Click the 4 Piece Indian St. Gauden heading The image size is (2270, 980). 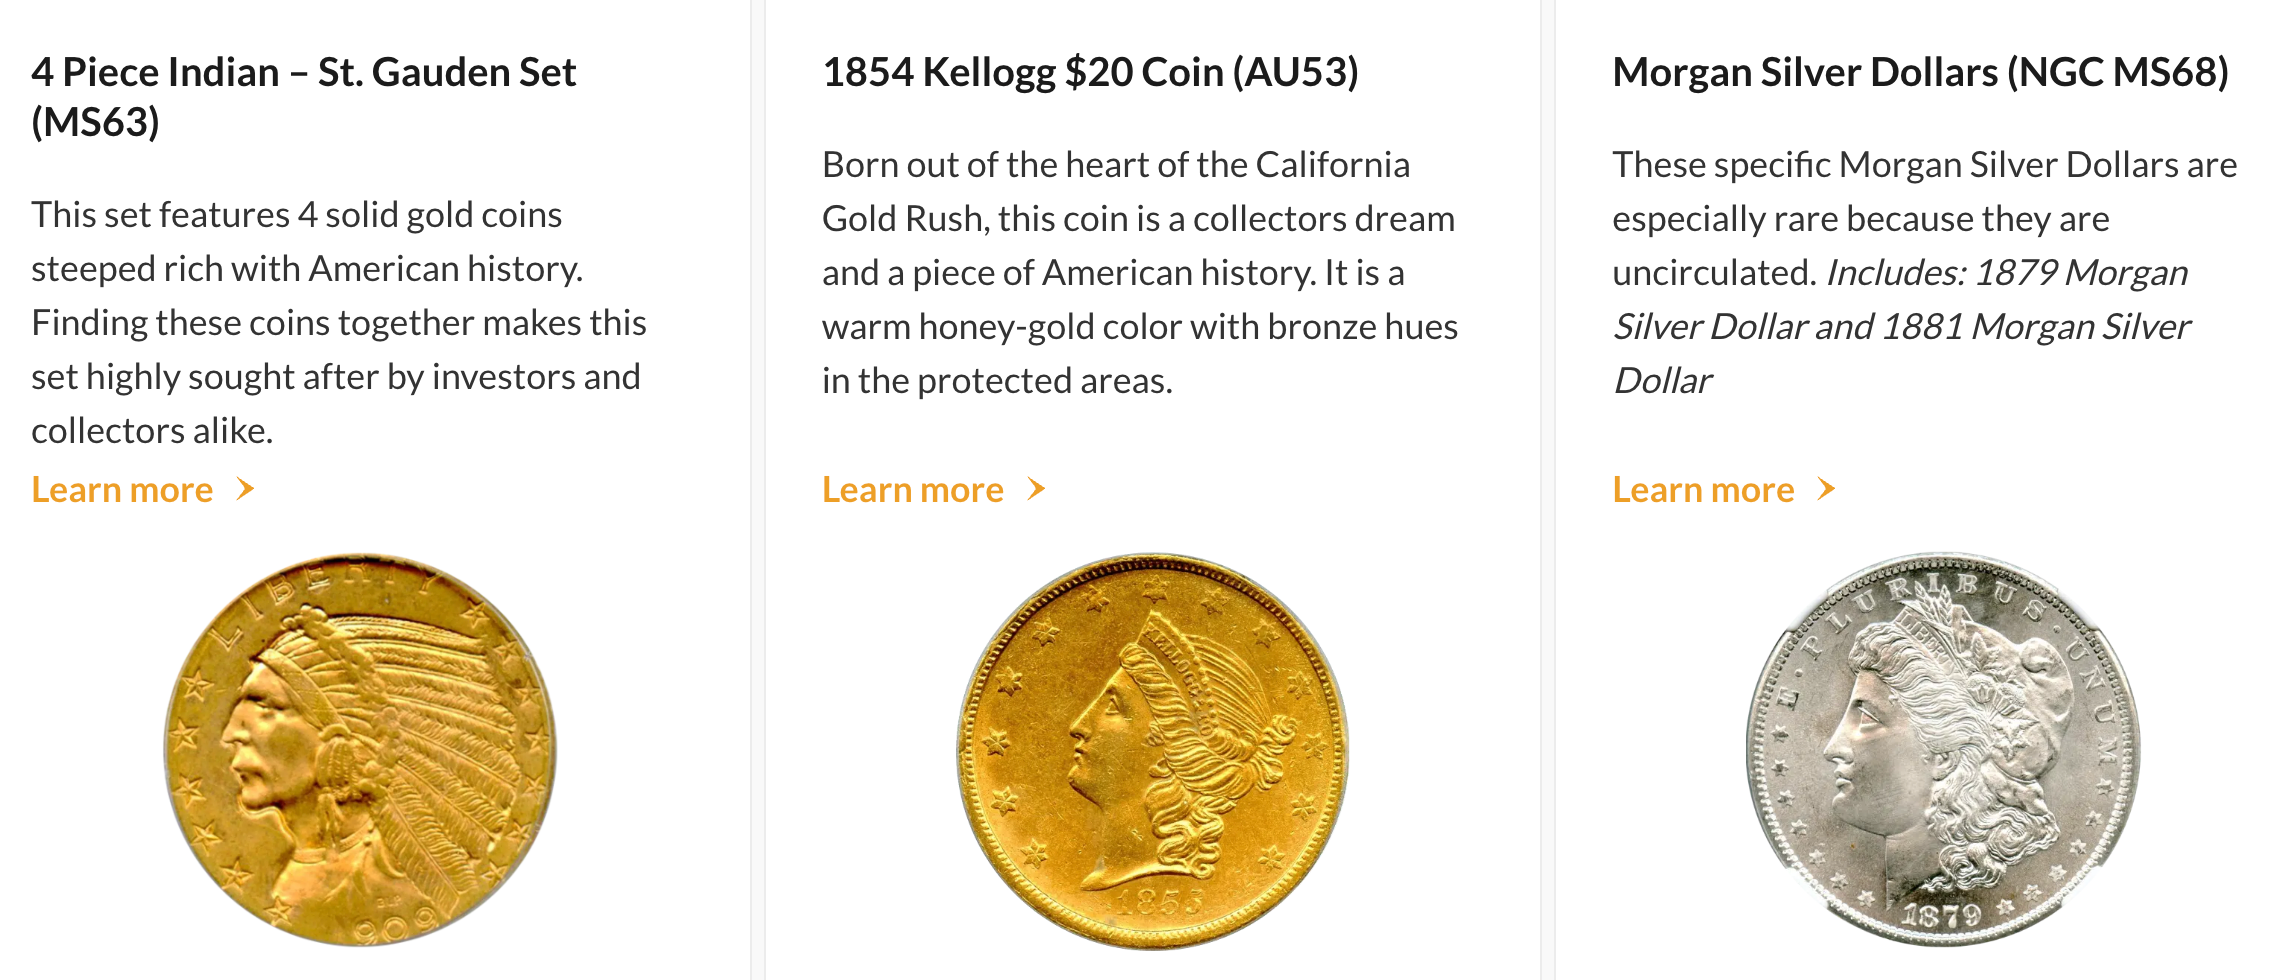coord(305,72)
